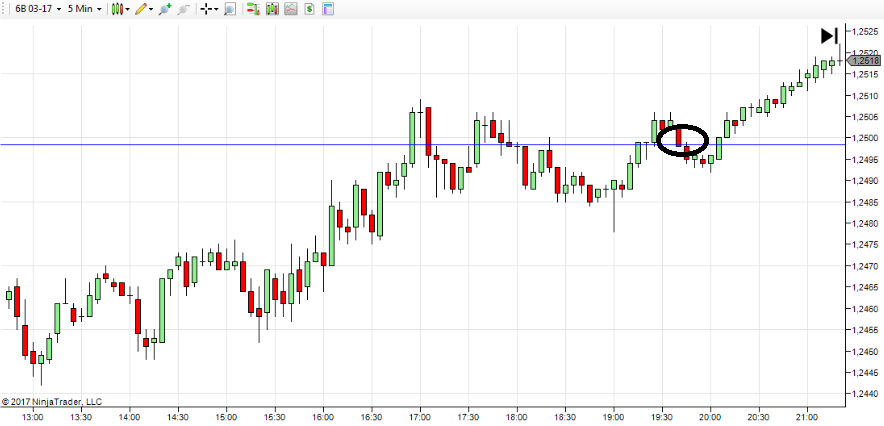Expand the drawing tools dropdown arrow

click(151, 10)
